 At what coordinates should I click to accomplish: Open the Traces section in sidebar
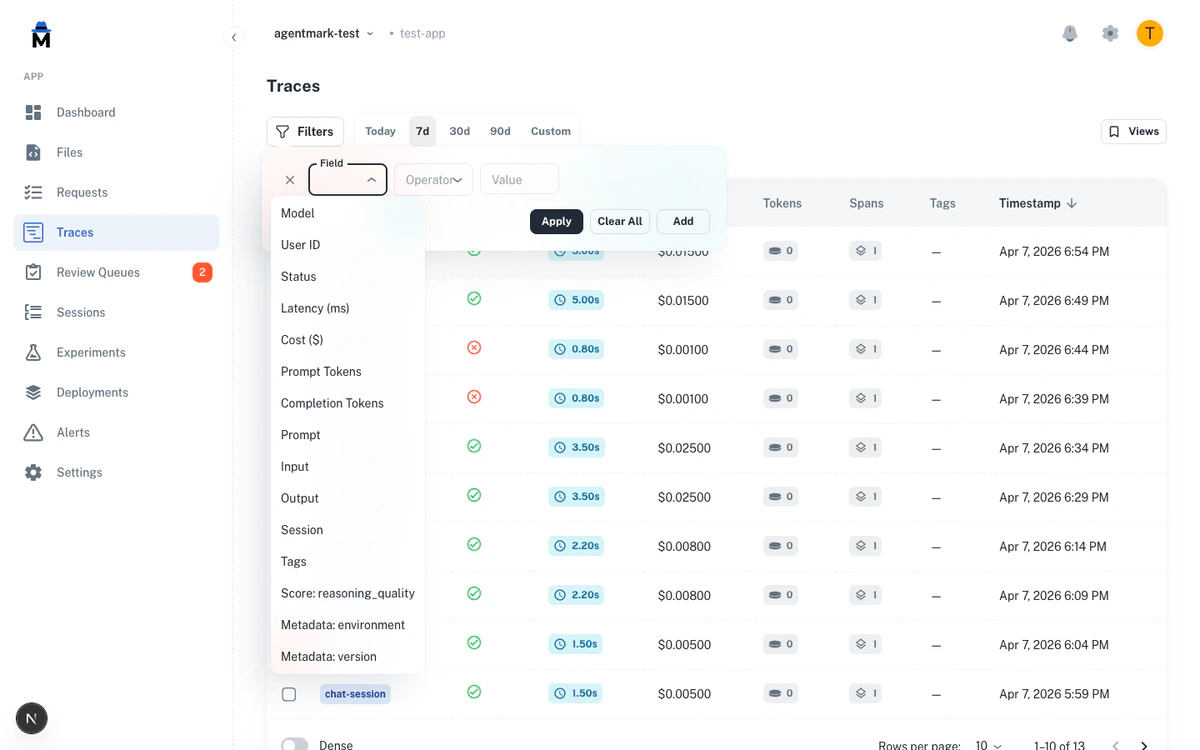(74, 231)
